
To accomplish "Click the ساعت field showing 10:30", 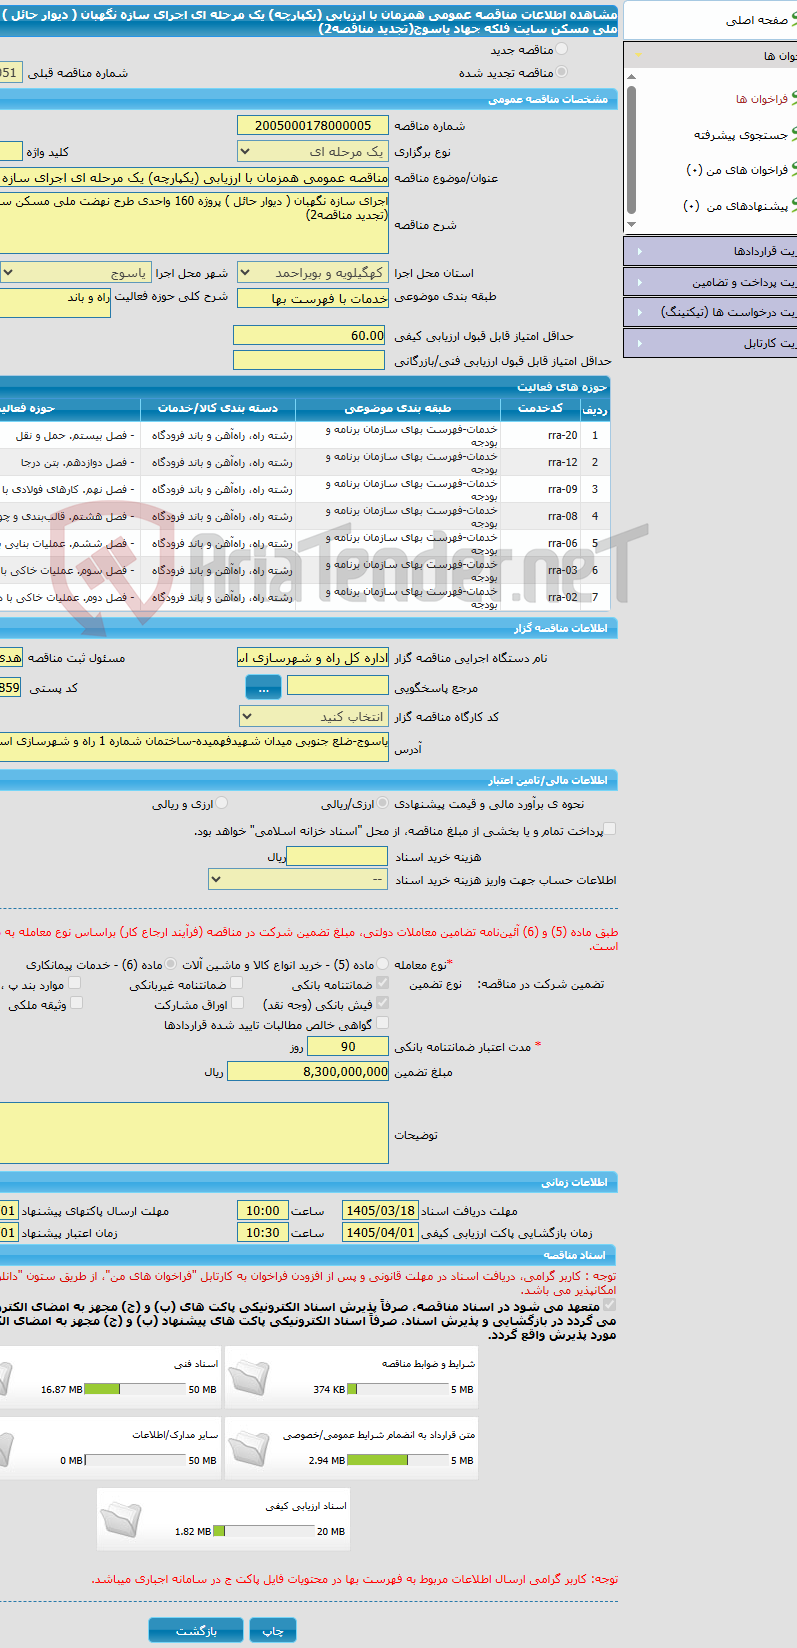I will pos(262,1232).
